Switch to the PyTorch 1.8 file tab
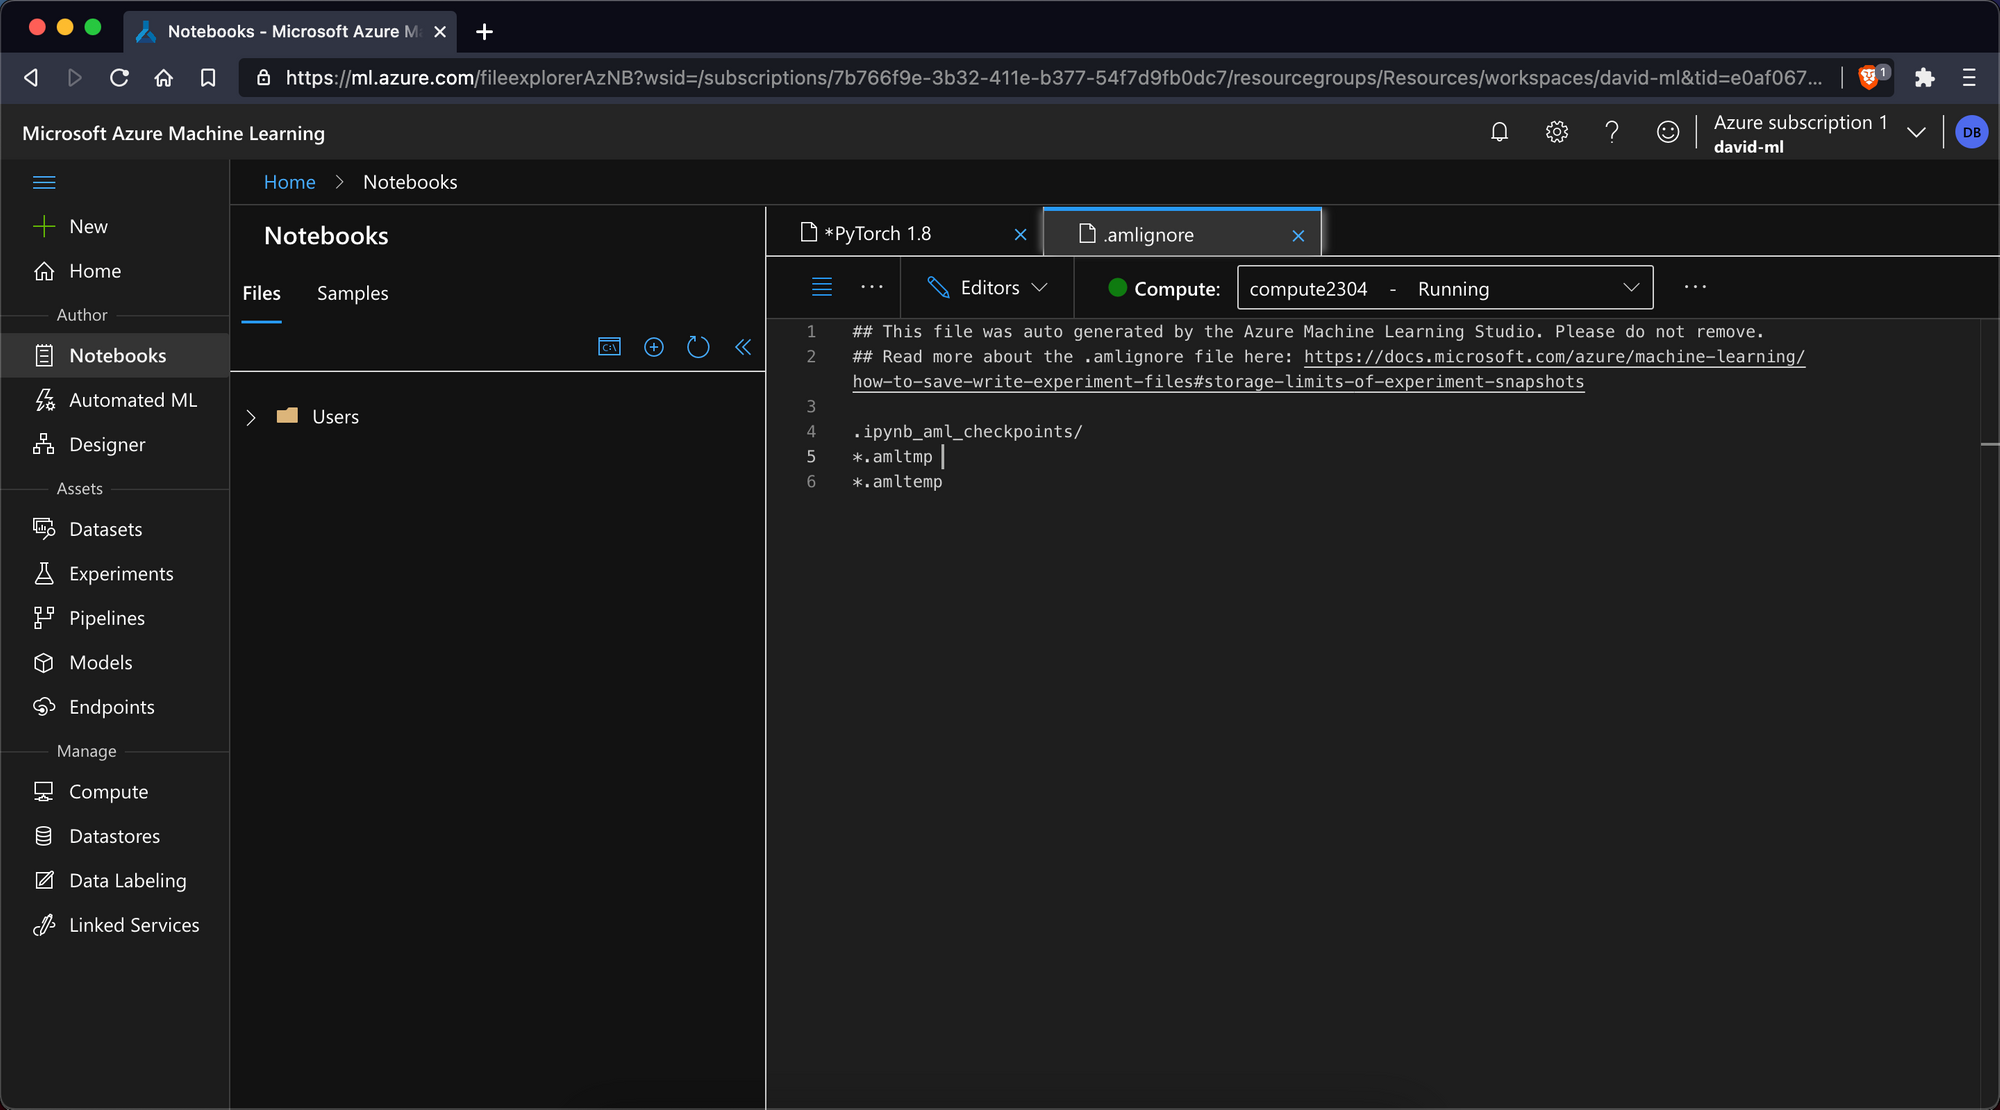The height and width of the screenshot is (1110, 2000). coord(878,234)
